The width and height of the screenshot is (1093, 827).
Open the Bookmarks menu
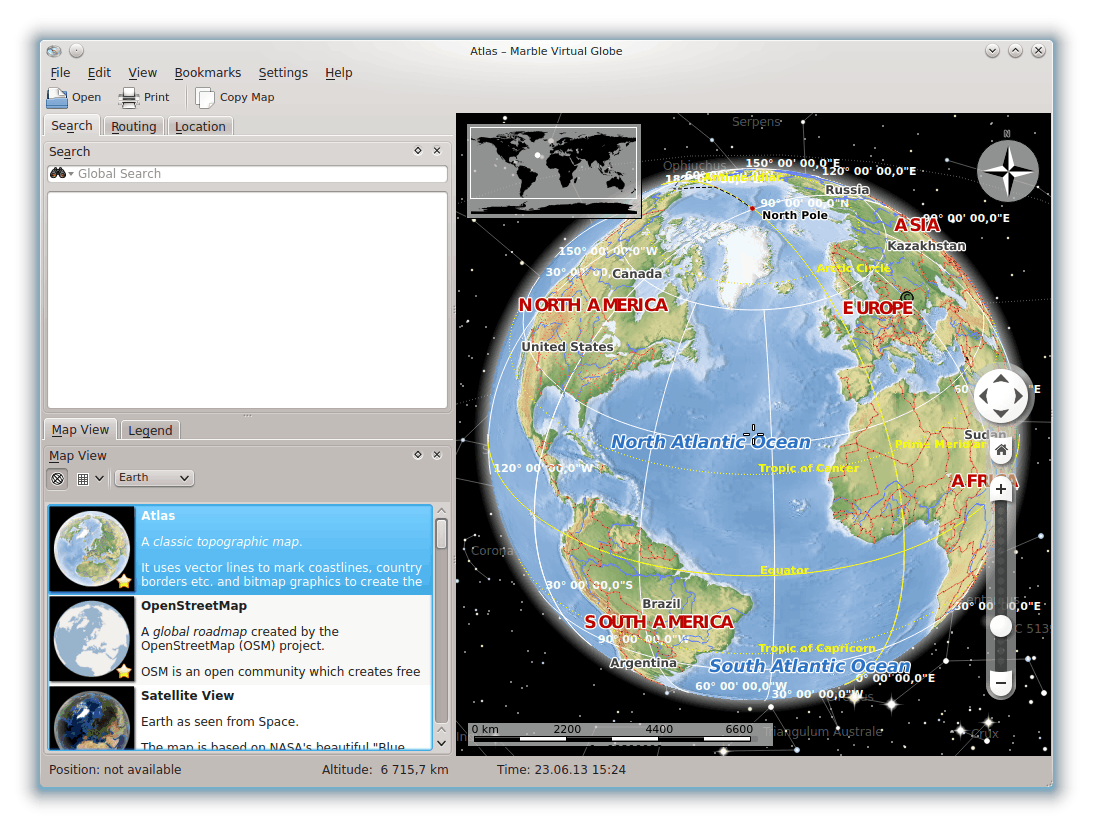point(208,73)
